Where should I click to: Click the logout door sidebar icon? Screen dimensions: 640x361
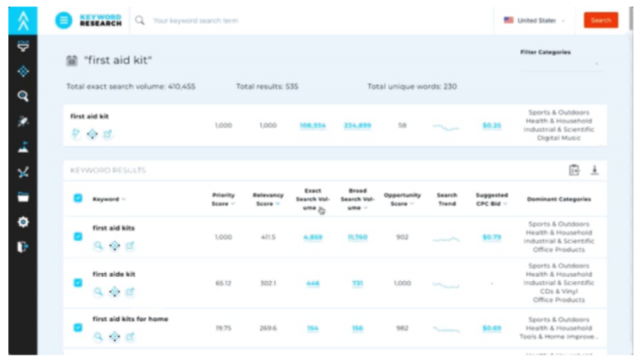pos(23,247)
